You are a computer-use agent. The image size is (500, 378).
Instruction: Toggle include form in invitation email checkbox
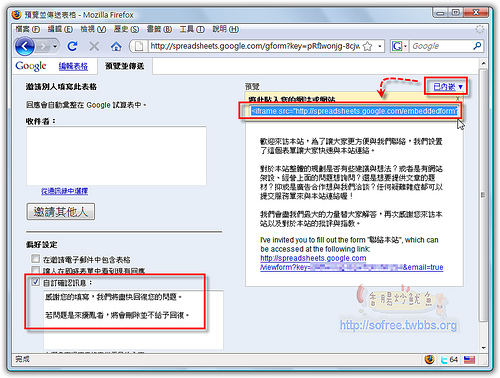pos(35,259)
